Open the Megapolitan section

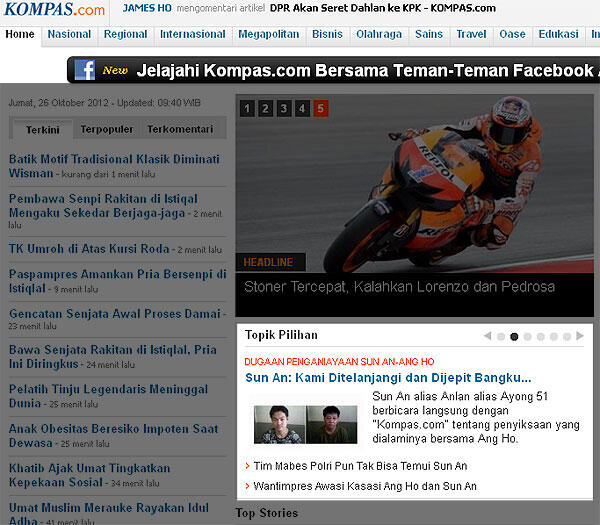pos(269,34)
